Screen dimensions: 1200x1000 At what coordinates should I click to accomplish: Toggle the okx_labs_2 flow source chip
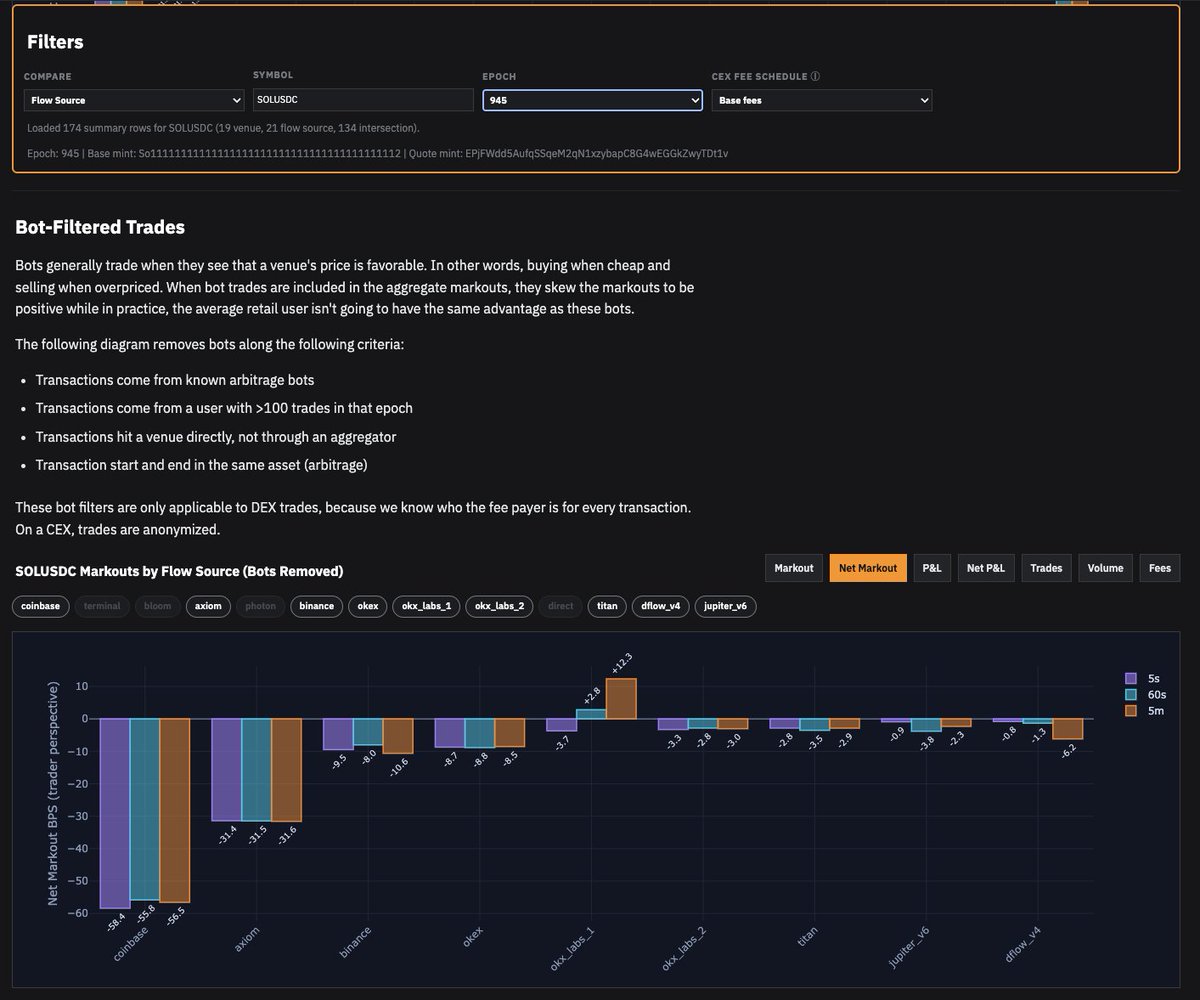click(x=499, y=606)
